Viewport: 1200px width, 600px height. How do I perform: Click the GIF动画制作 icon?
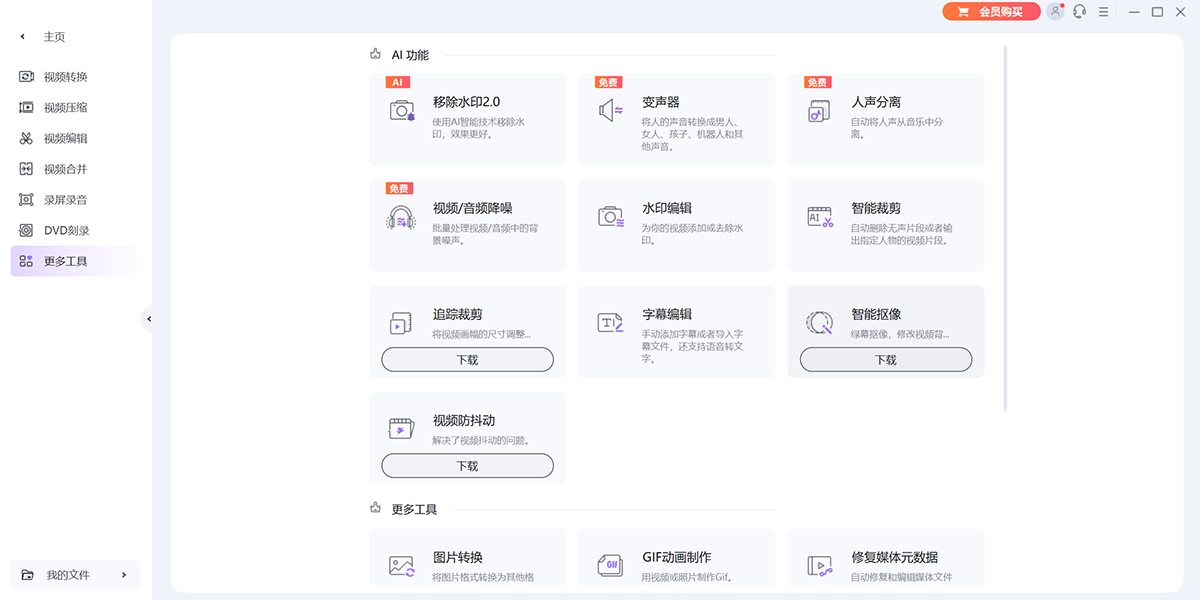[x=611, y=566]
